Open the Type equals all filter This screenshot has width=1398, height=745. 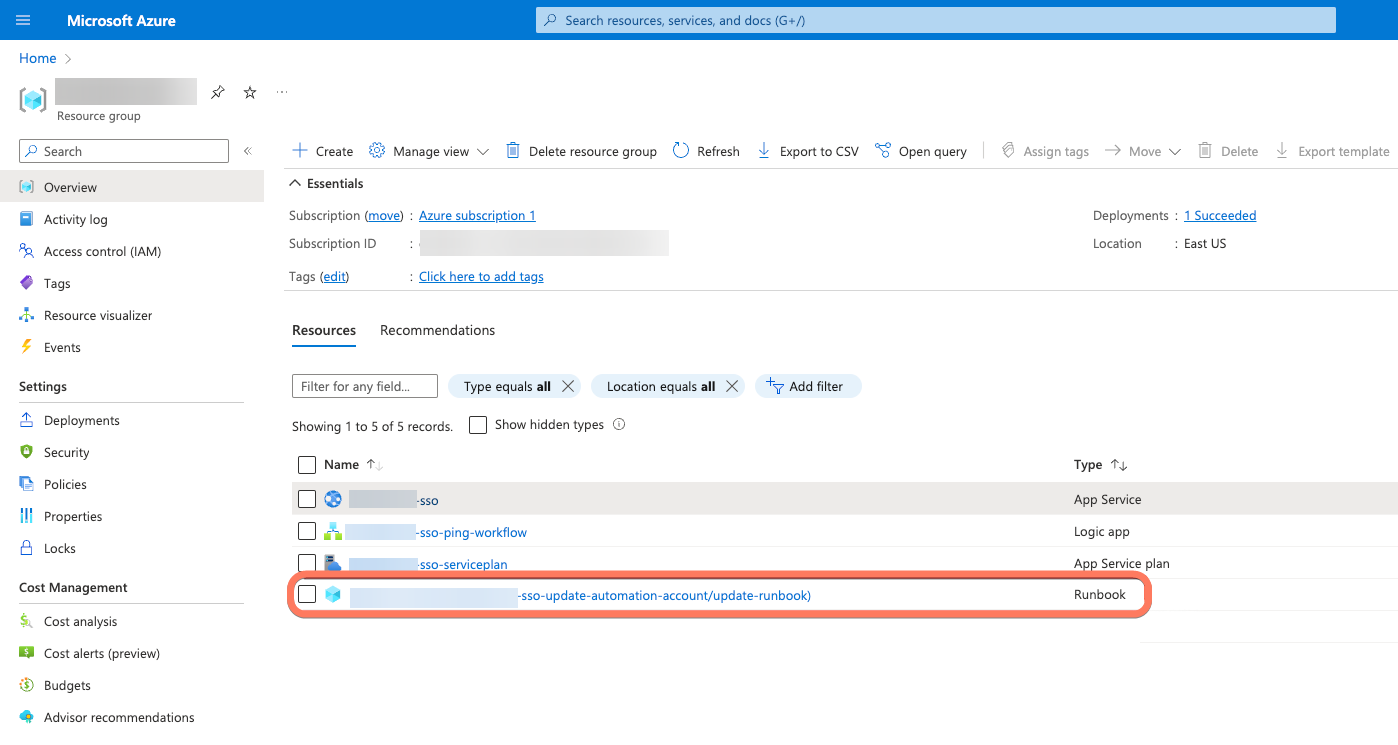tap(507, 386)
